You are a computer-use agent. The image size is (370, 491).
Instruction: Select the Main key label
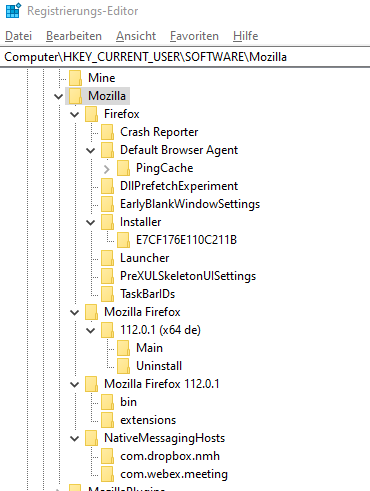click(150, 348)
